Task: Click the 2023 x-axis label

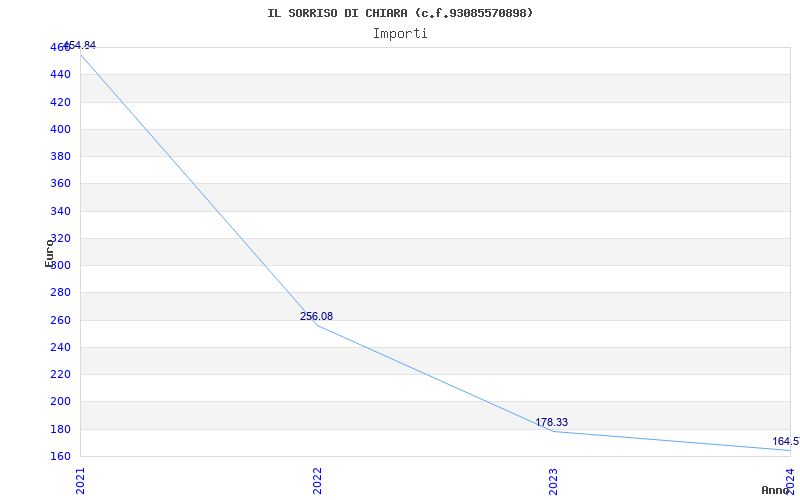Action: pyautogui.click(x=554, y=482)
